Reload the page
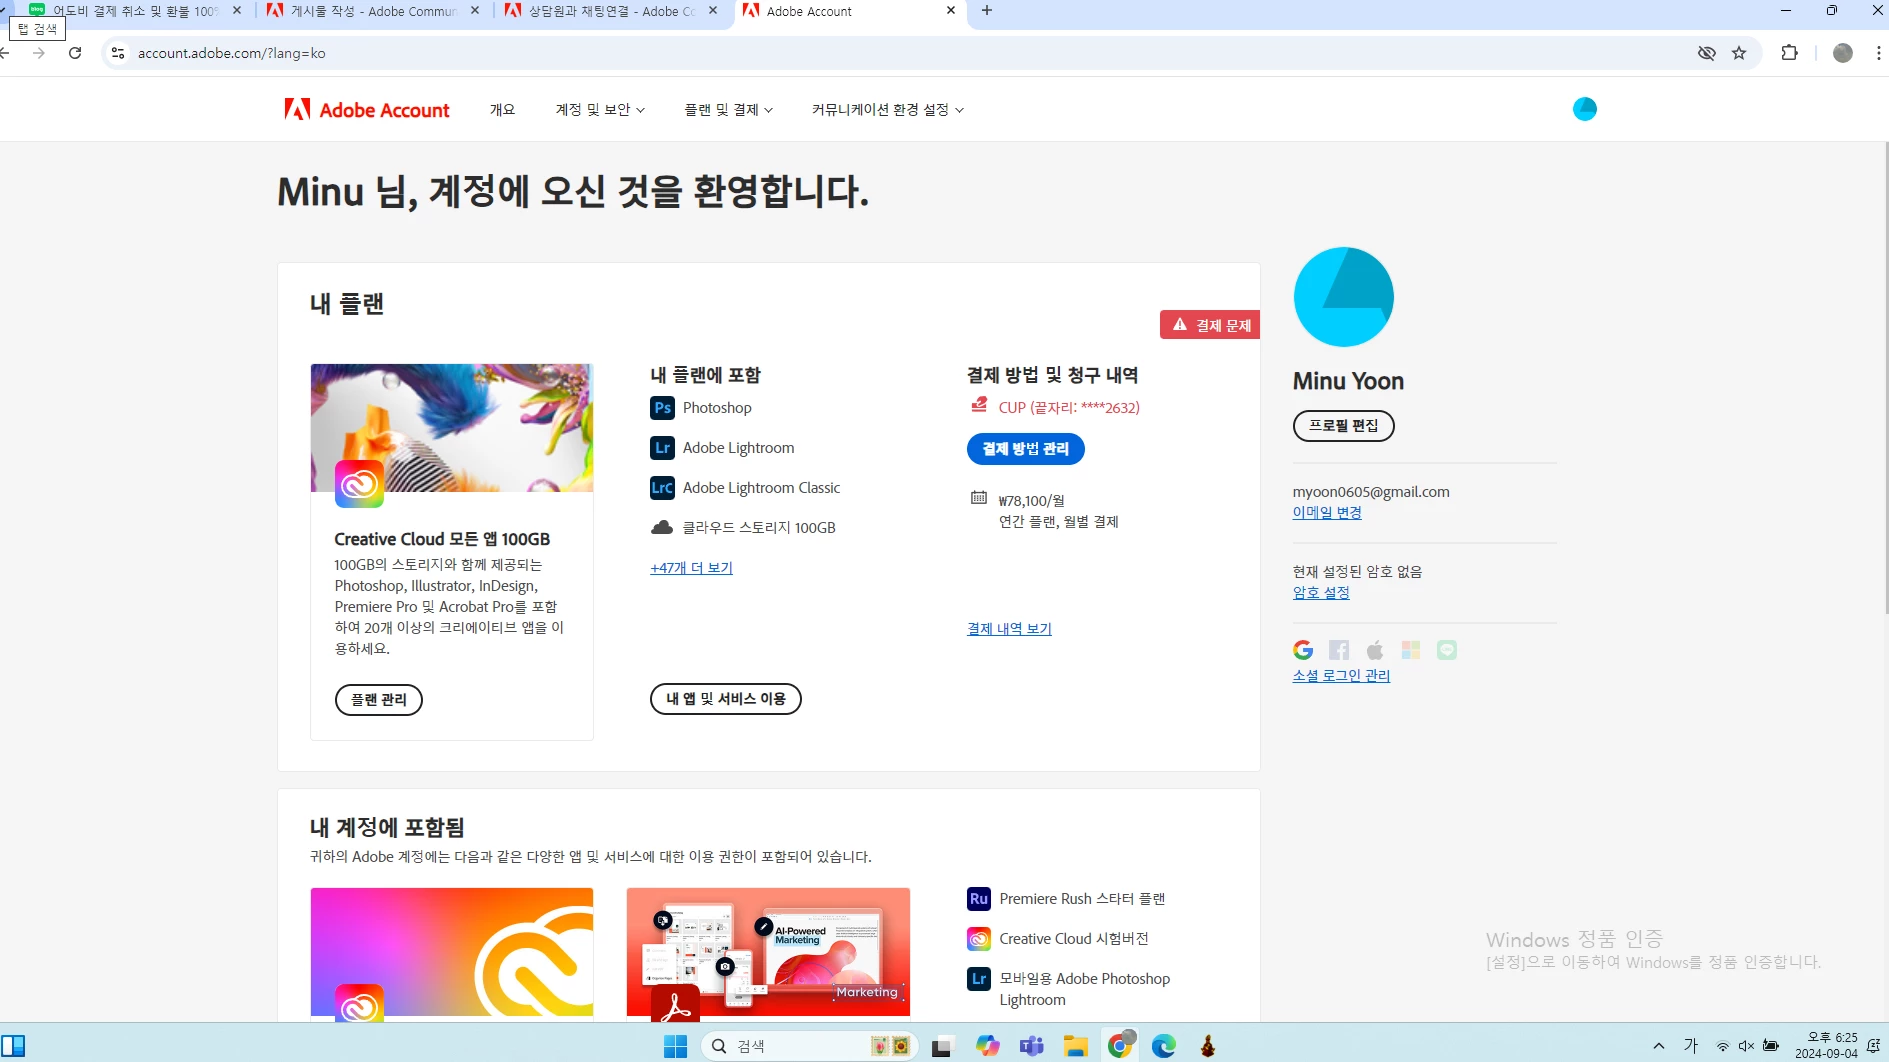 click(x=75, y=53)
